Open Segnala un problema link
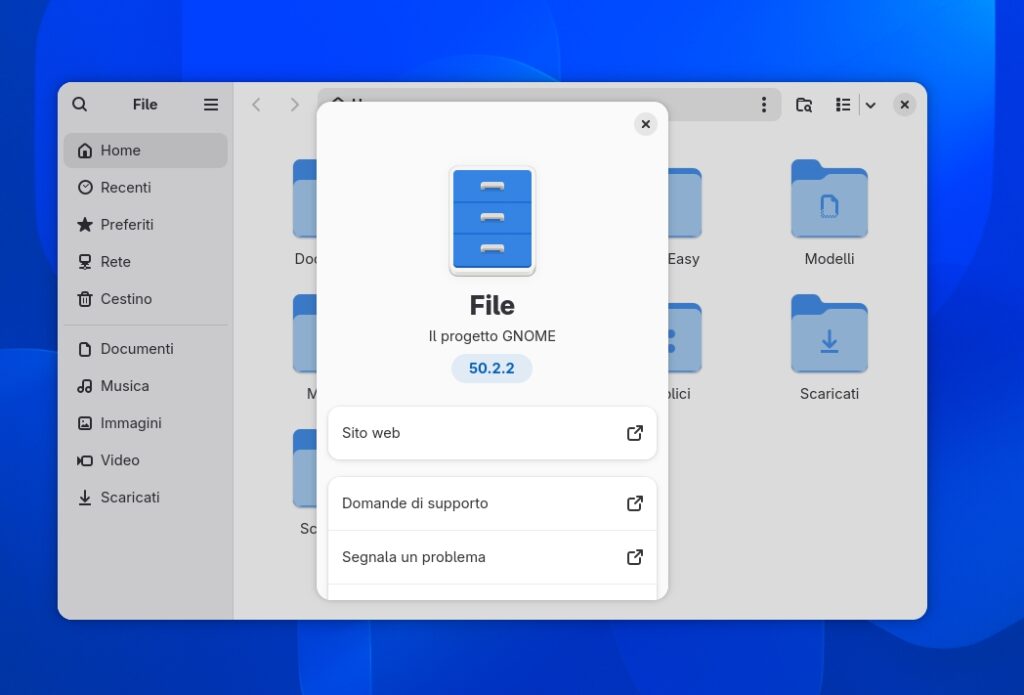The width and height of the screenshot is (1024, 695). click(492, 557)
